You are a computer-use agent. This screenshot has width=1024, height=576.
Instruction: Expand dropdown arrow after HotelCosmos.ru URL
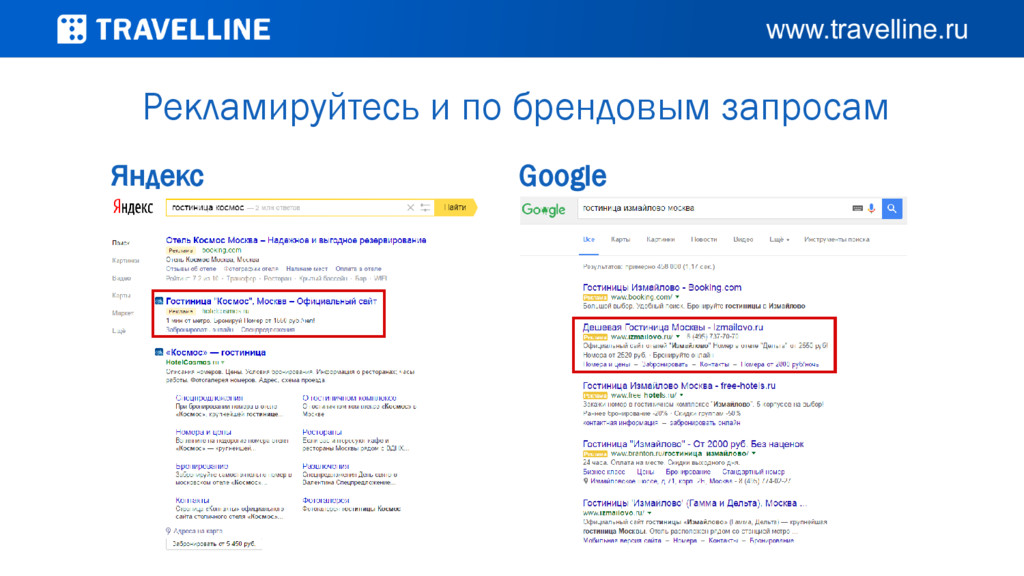[x=223, y=362]
